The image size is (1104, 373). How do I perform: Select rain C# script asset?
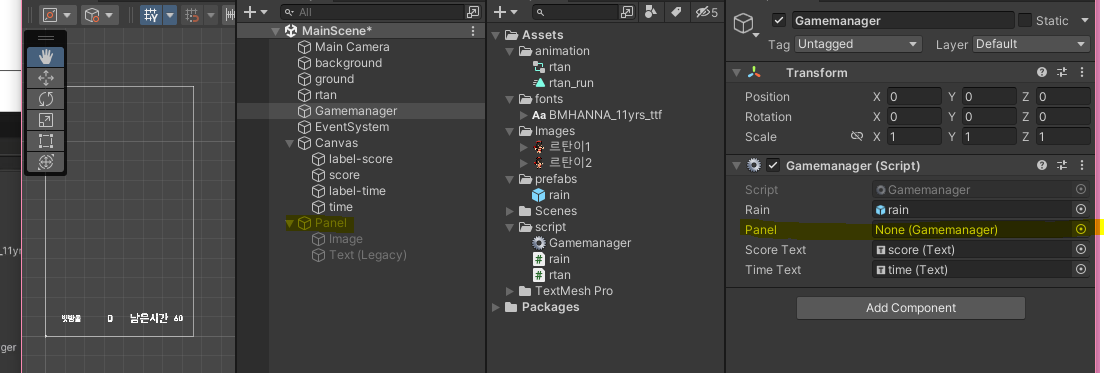(559, 259)
